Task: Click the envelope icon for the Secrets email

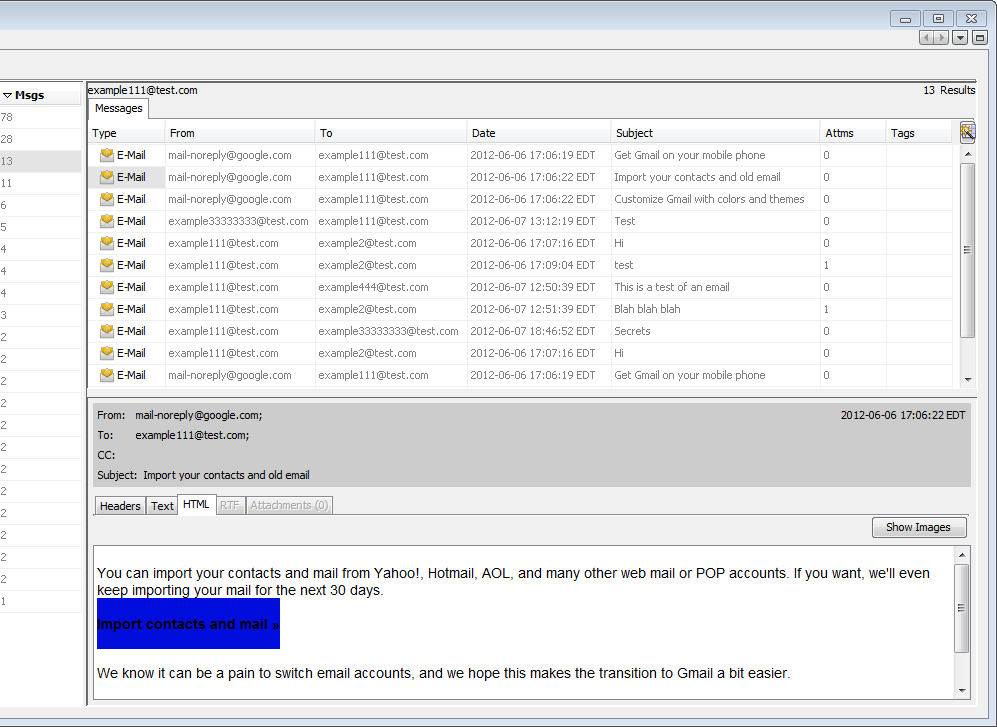Action: 106,331
